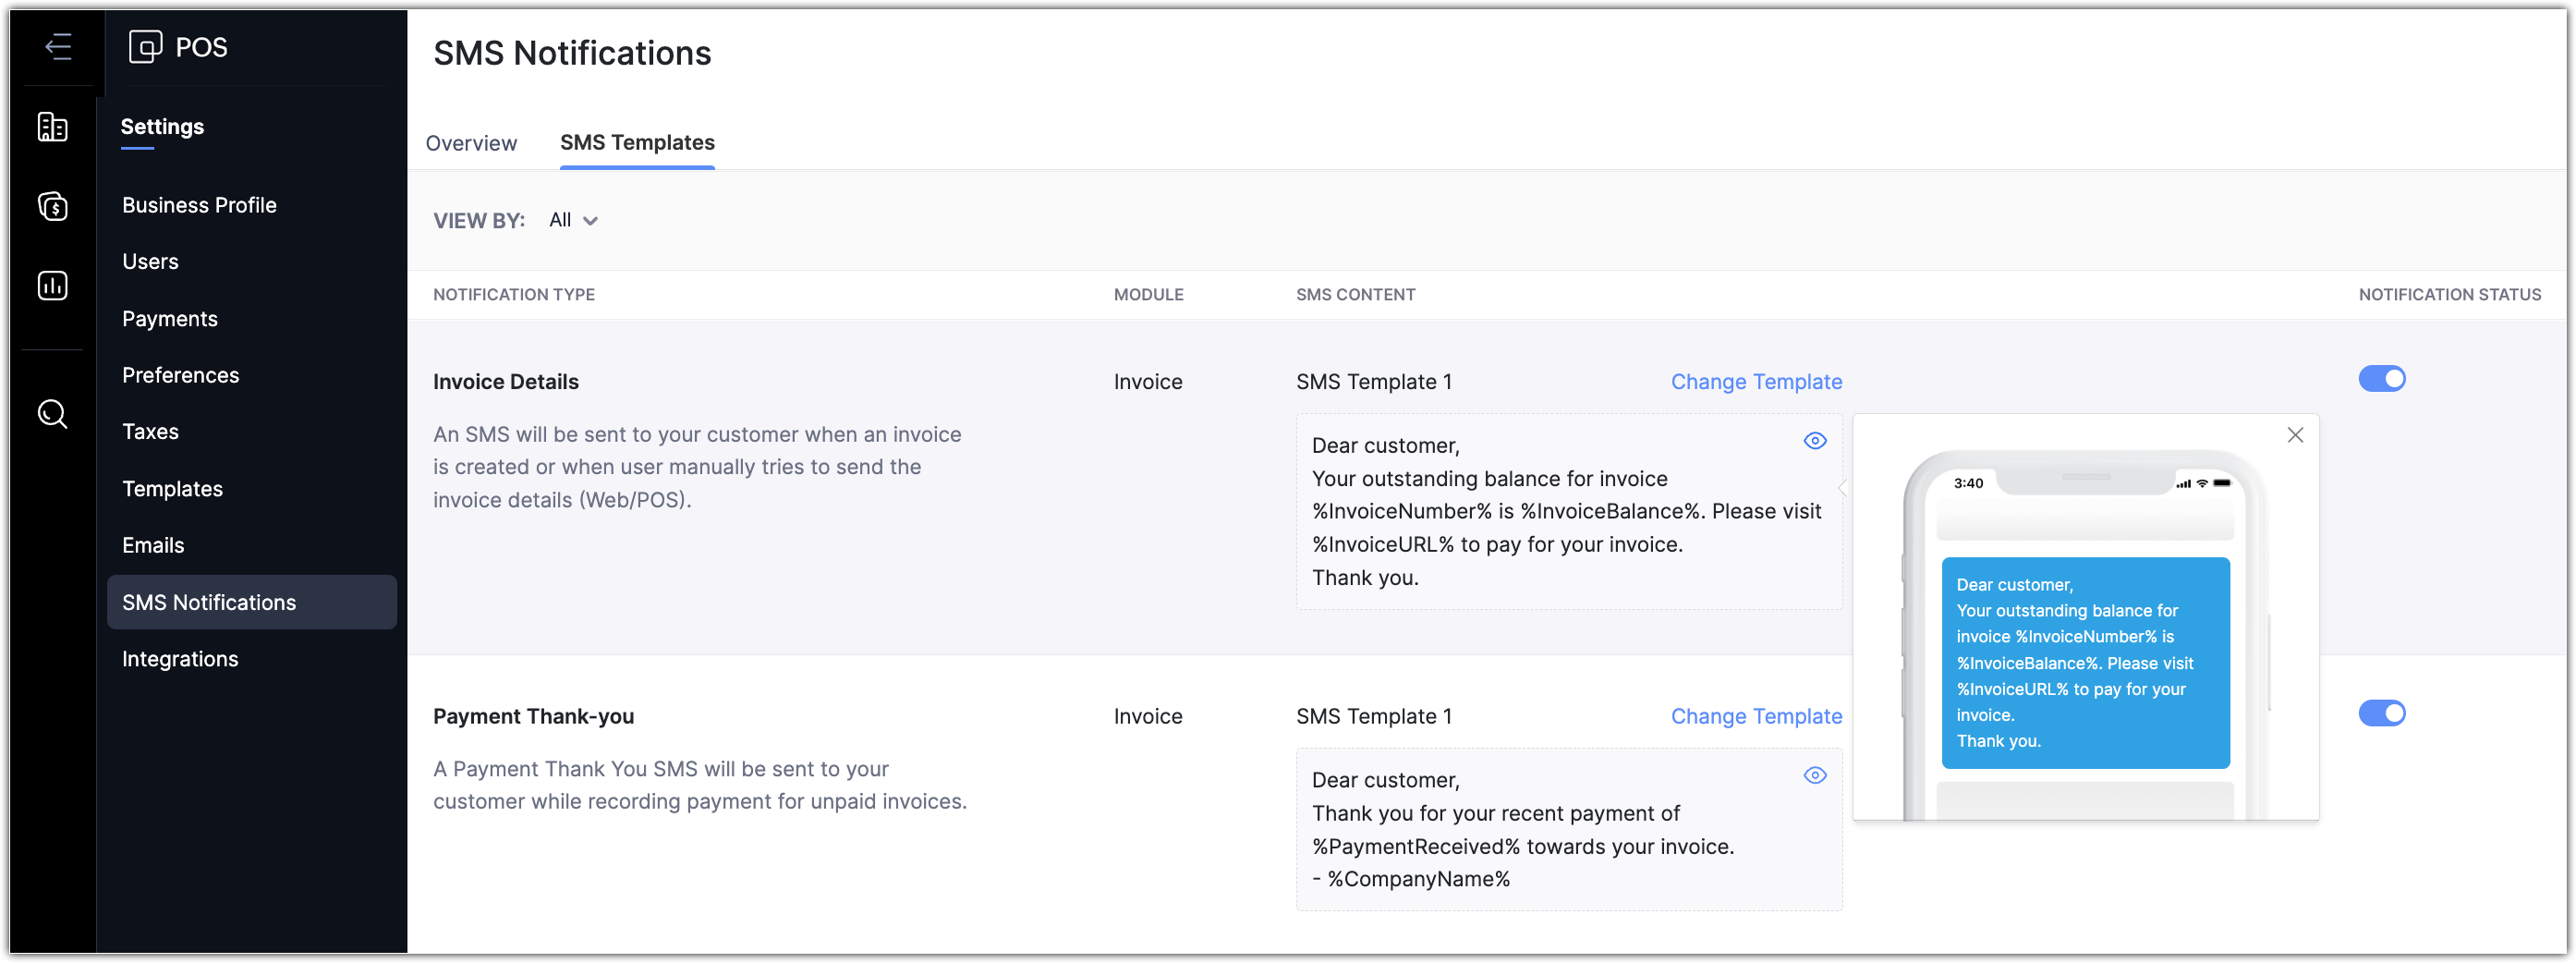Preview the Payment Thank-you SMS via eye icon

pos(1814,775)
